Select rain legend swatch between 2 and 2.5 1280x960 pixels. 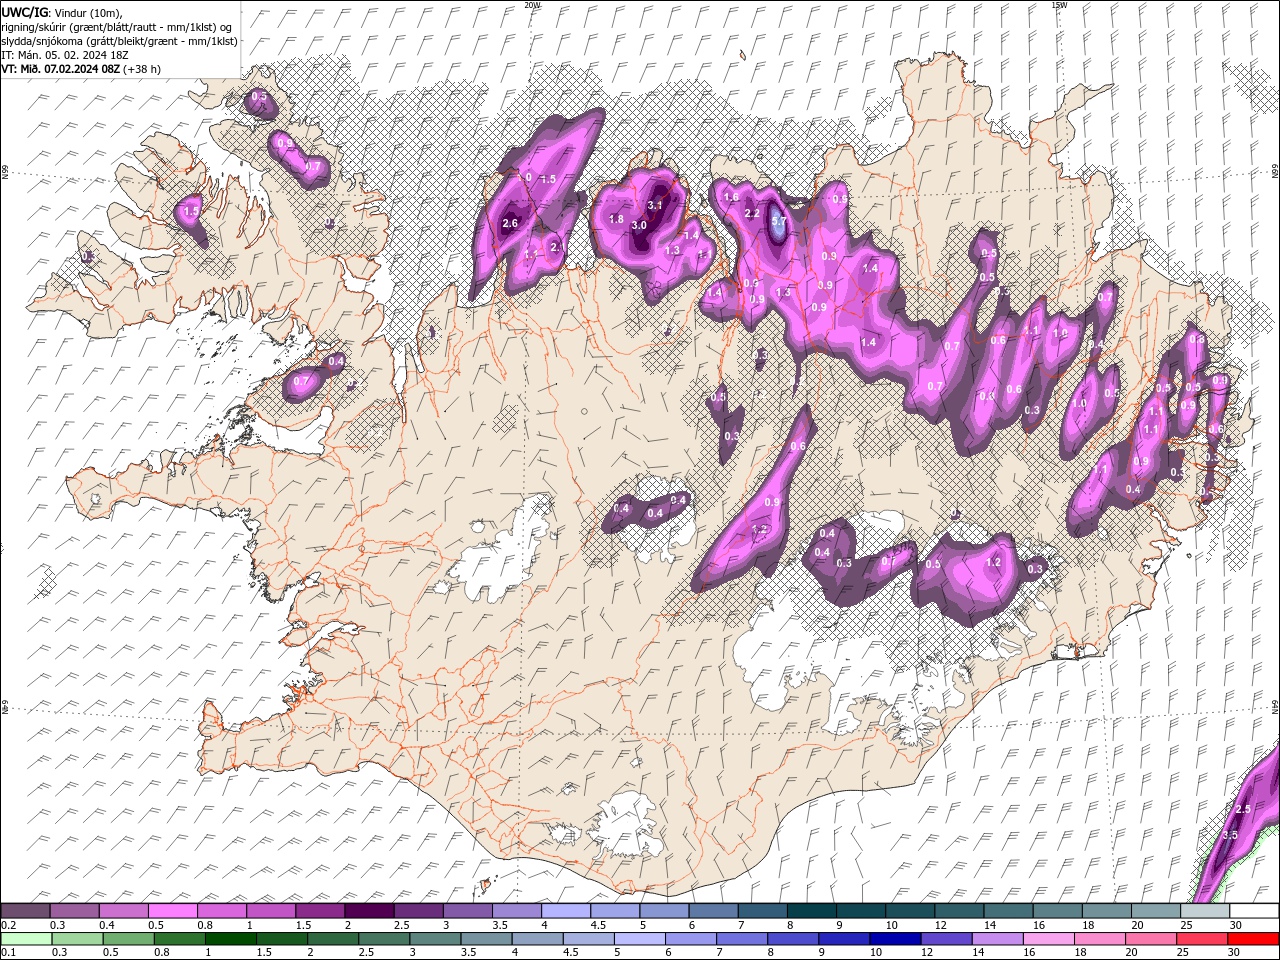pos(333,939)
